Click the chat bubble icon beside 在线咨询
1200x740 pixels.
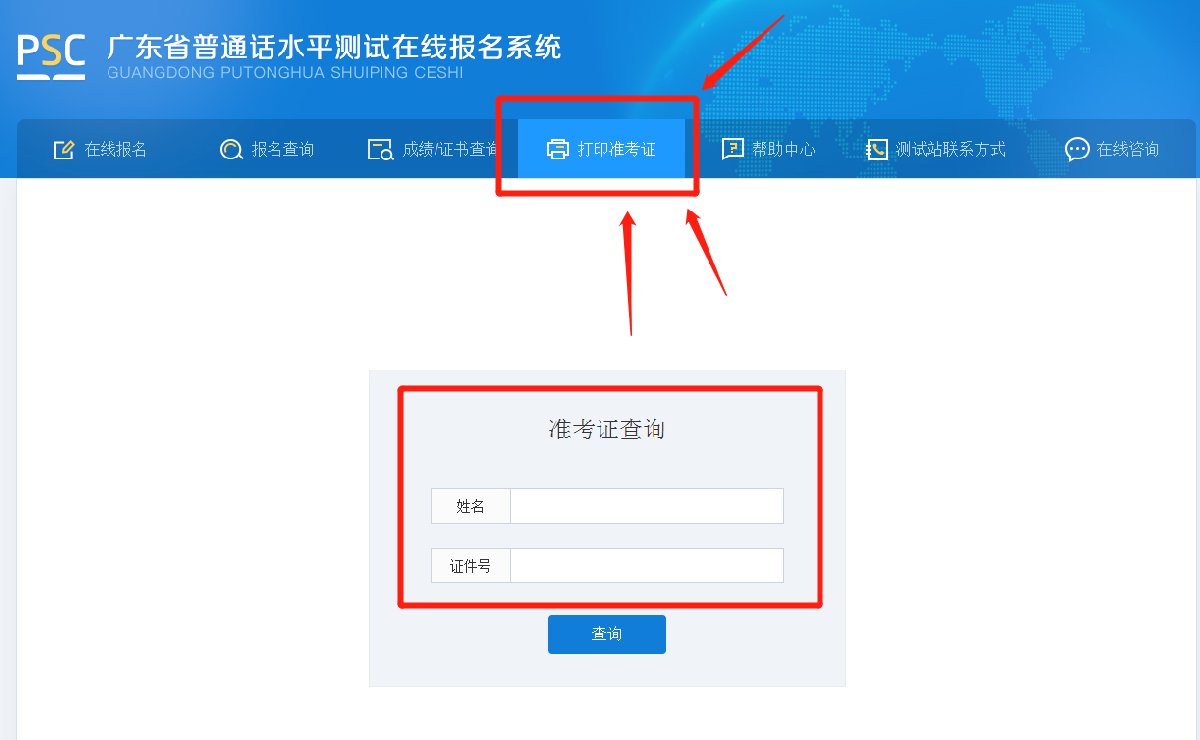pyautogui.click(x=1077, y=150)
